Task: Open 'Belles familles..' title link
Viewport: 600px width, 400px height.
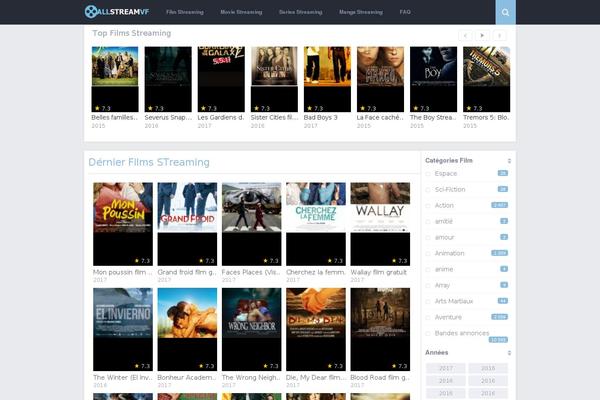Action: pyautogui.click(x=115, y=118)
